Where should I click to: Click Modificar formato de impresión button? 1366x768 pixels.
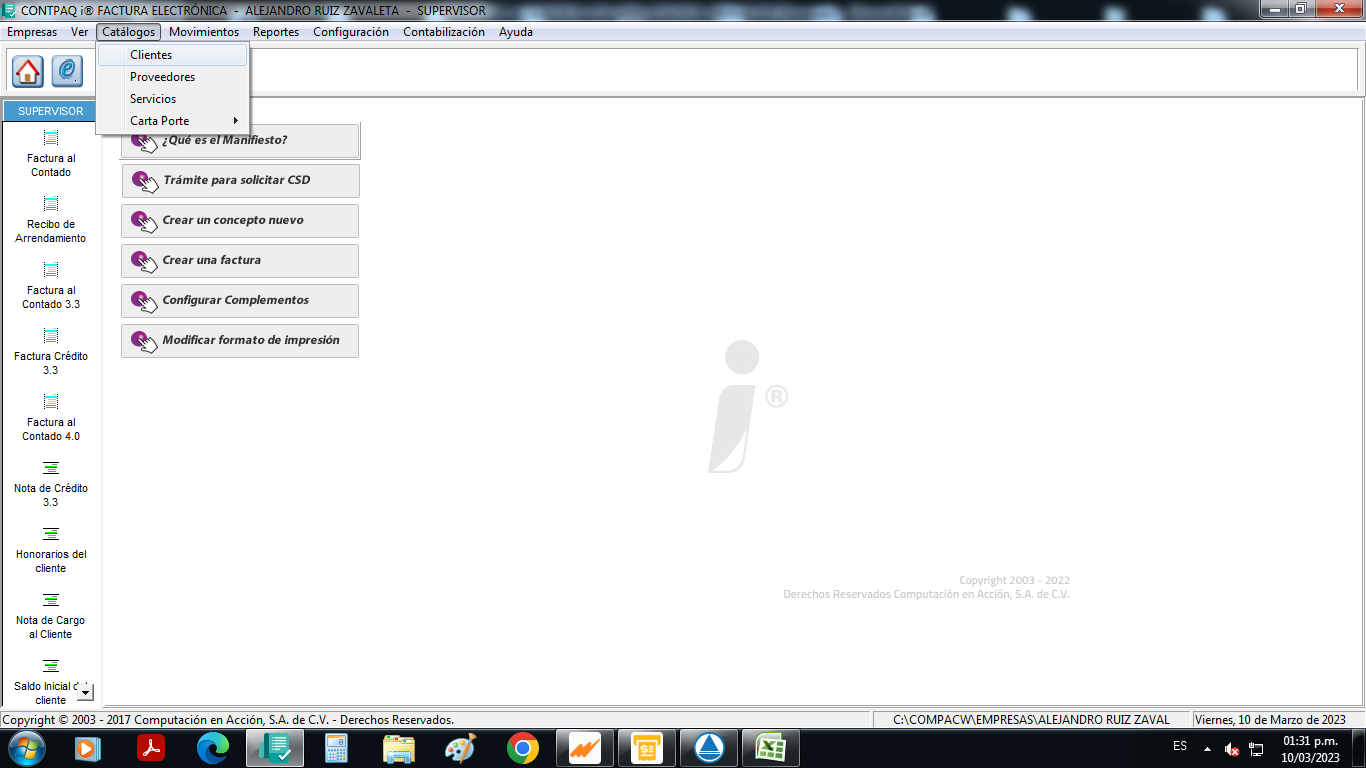click(x=240, y=341)
